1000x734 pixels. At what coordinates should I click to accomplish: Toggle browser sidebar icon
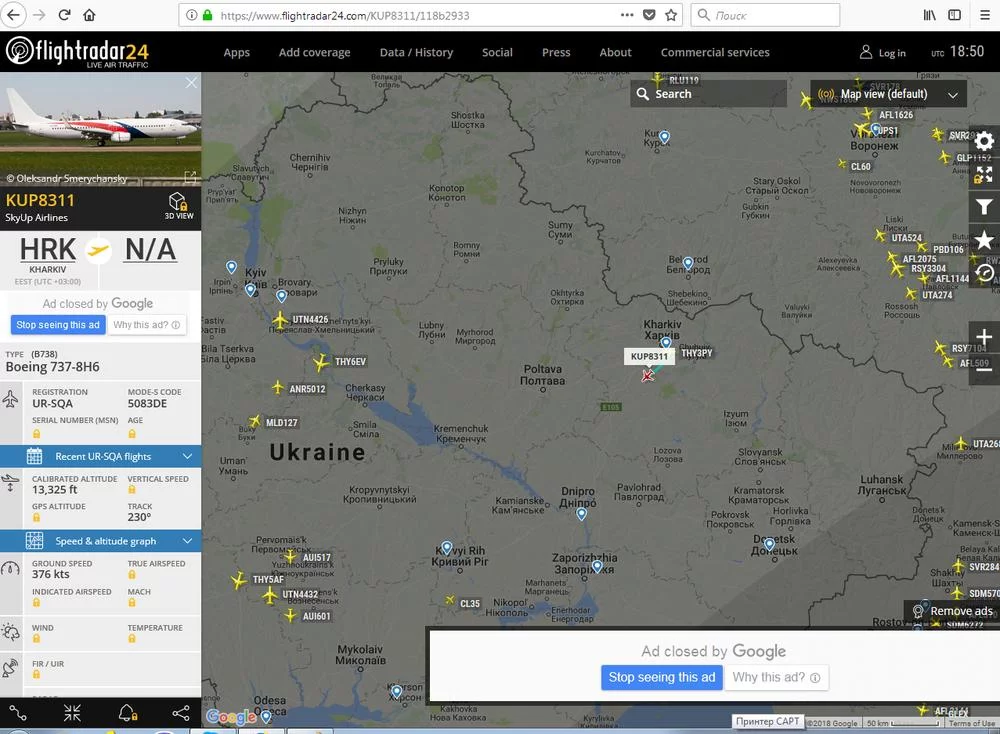(954, 15)
